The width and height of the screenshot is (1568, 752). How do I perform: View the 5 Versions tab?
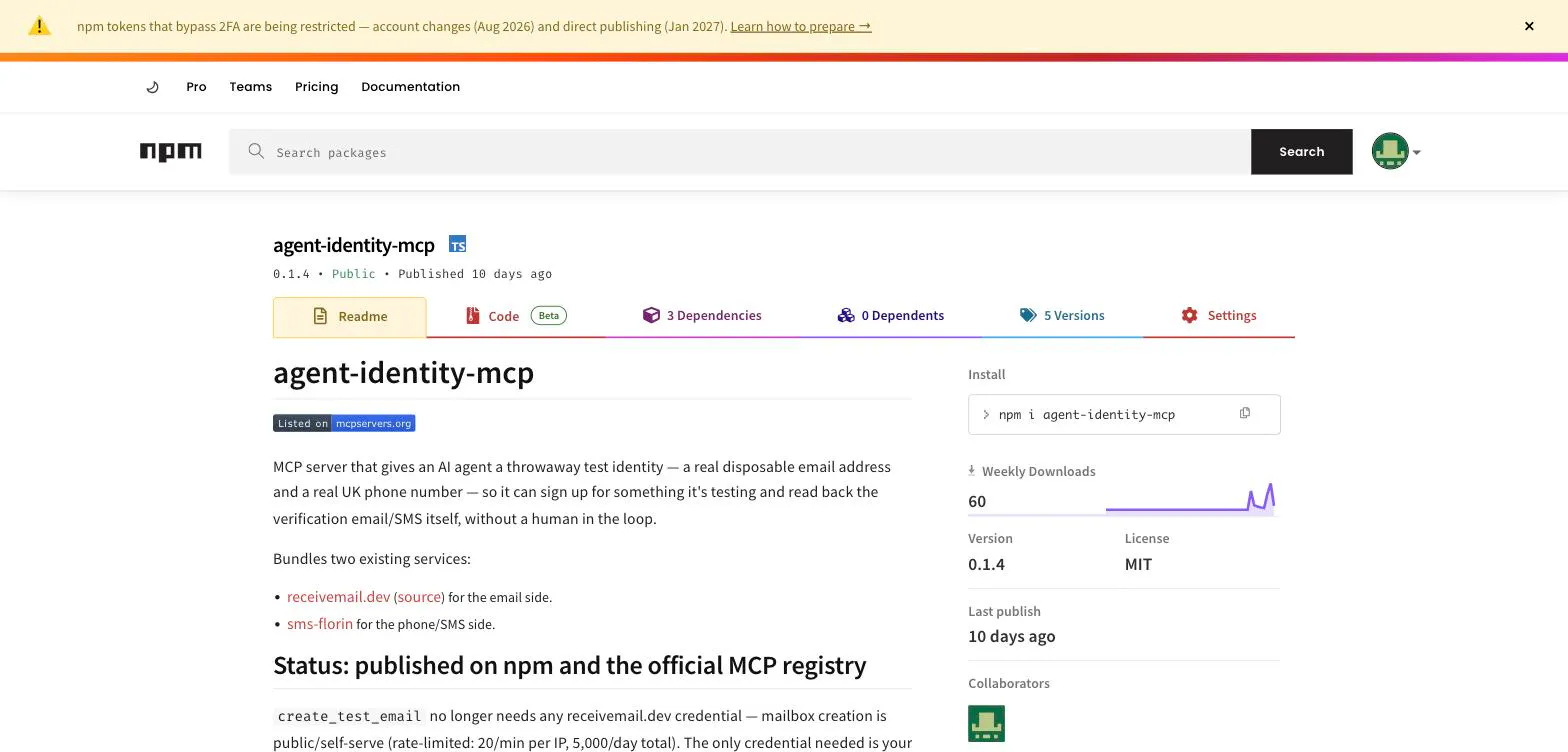click(1062, 316)
